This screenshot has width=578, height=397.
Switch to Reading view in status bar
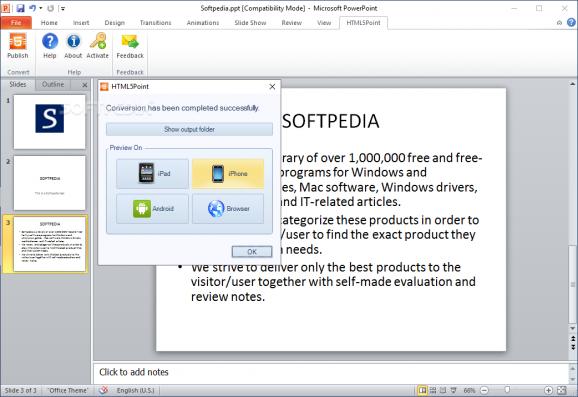[443, 390]
